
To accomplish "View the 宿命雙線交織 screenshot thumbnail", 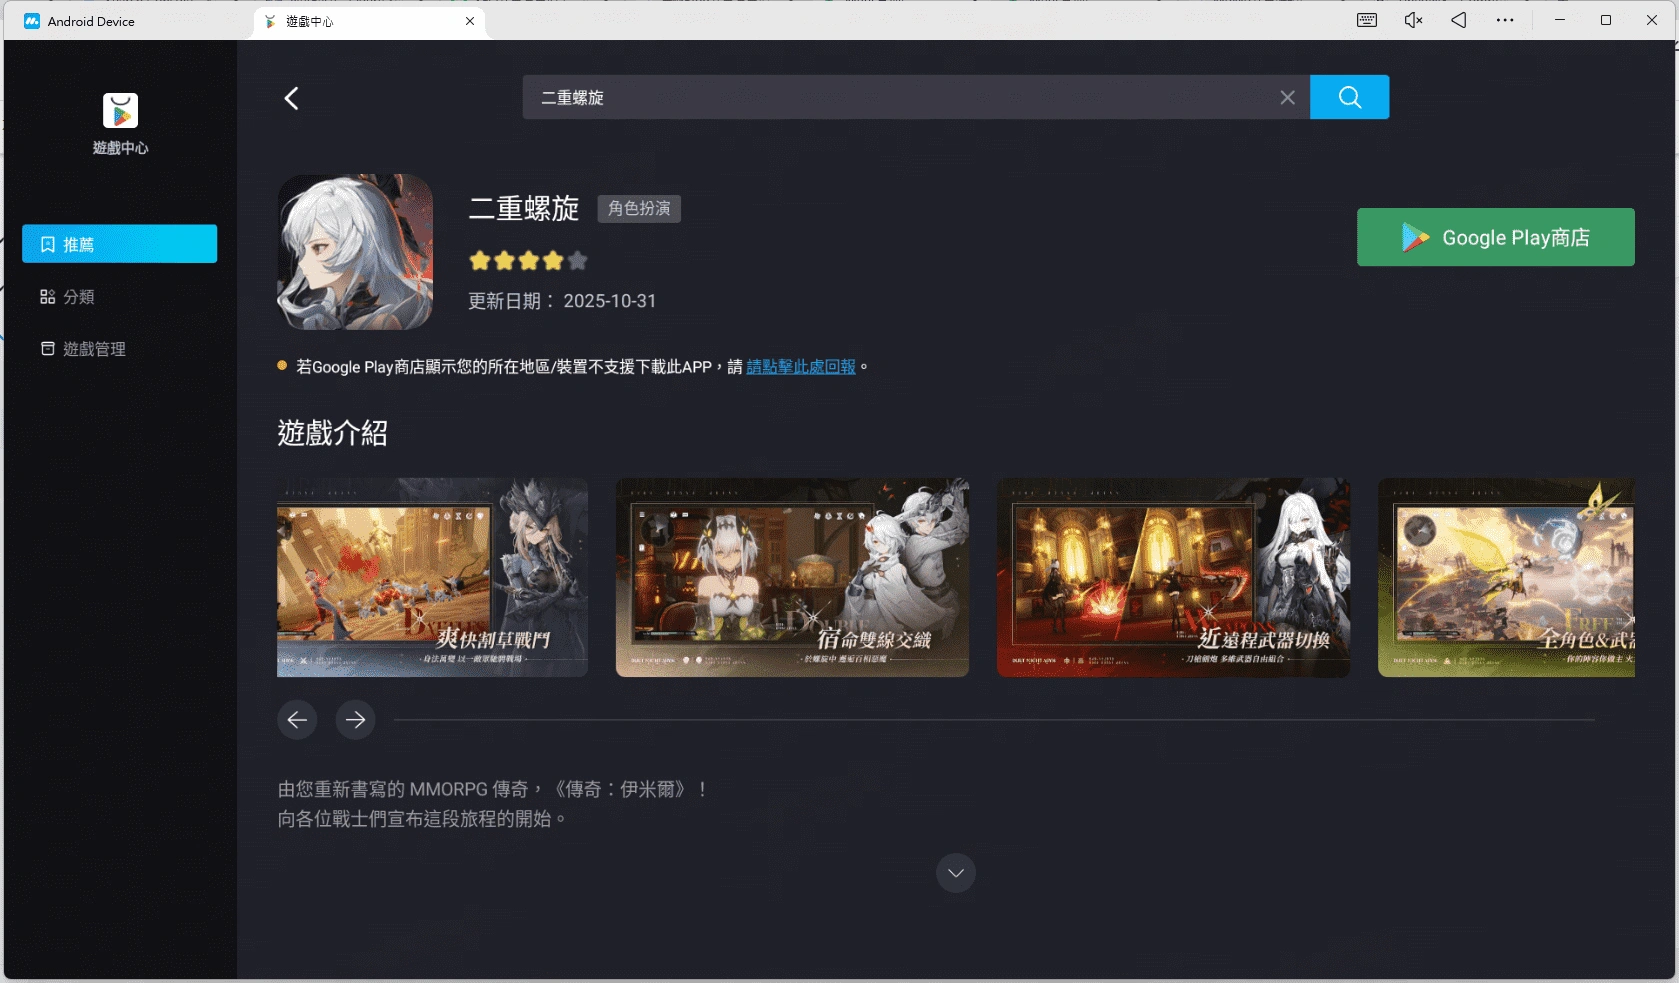I will 791,577.
